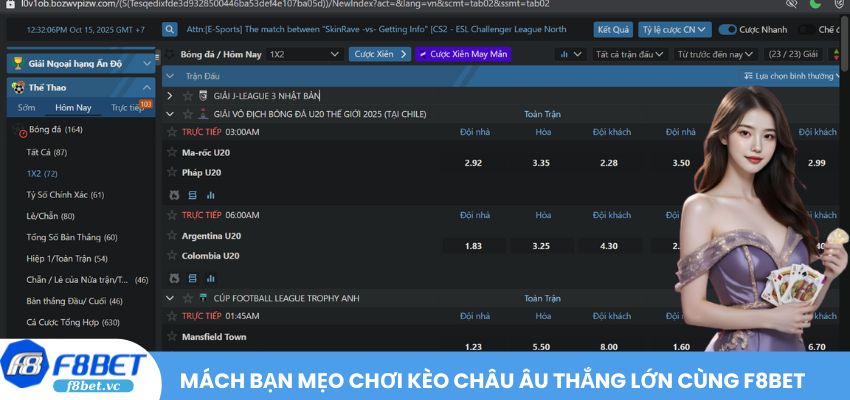The image size is (850, 400).
Task: Switch to the Trực tiếp tab
Action: click(x=127, y=107)
